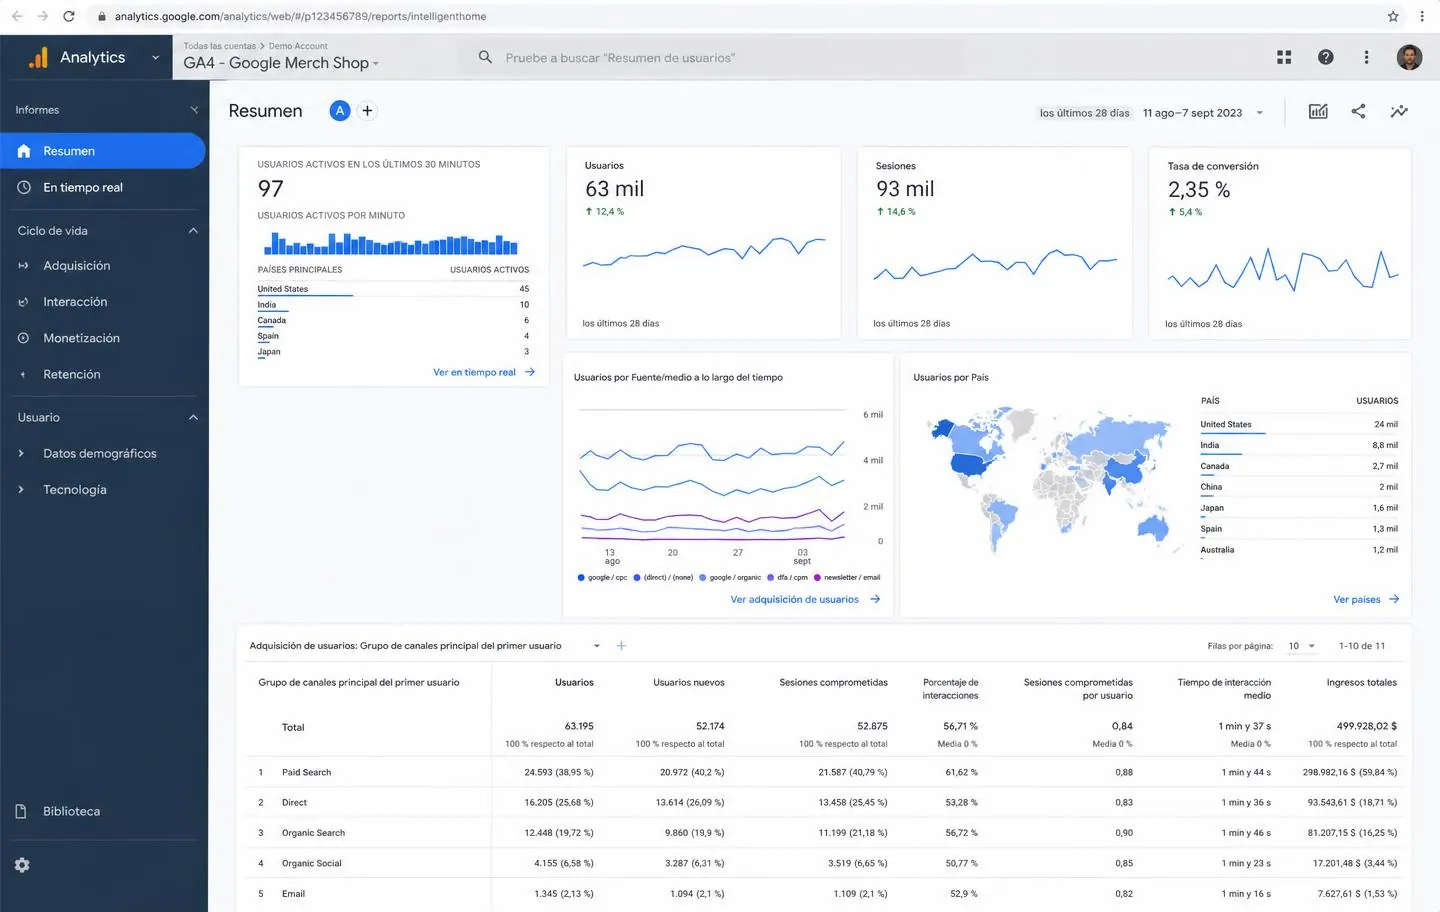This screenshot has height=912, width=1440.
Task: Click the En tiempo real clock icon
Action: (x=23, y=187)
